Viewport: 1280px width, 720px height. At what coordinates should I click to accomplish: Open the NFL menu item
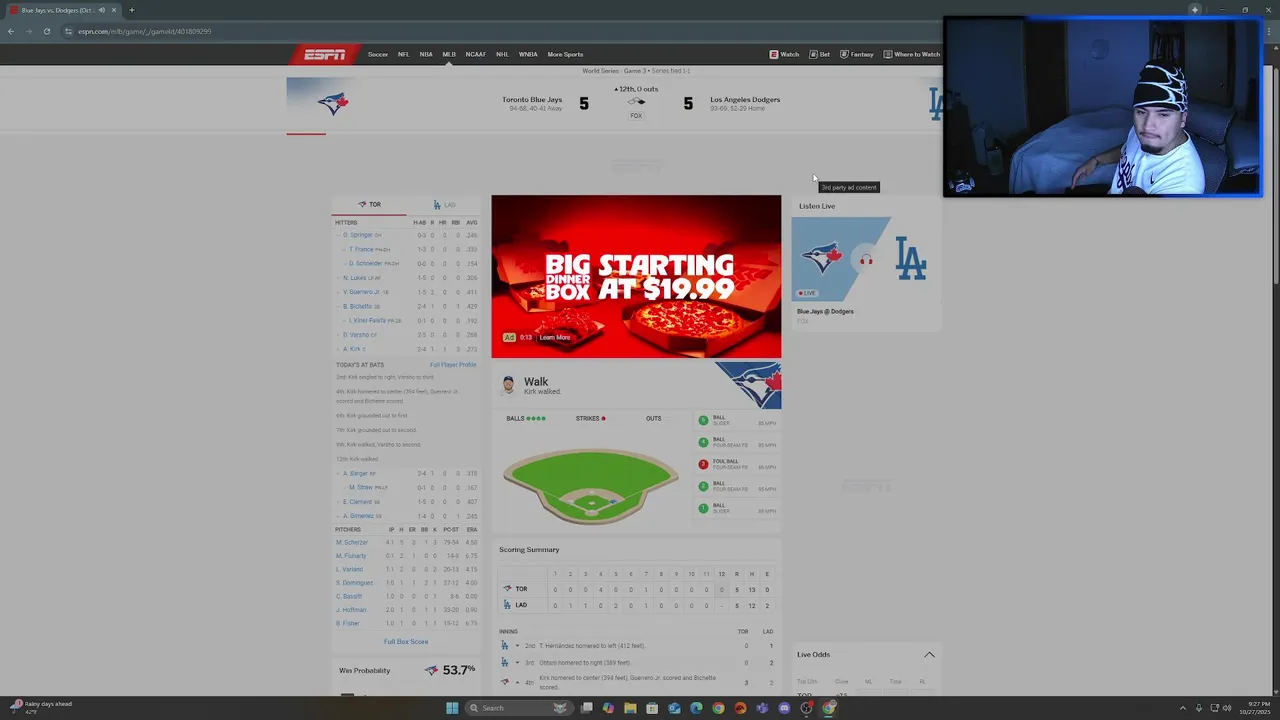click(403, 54)
